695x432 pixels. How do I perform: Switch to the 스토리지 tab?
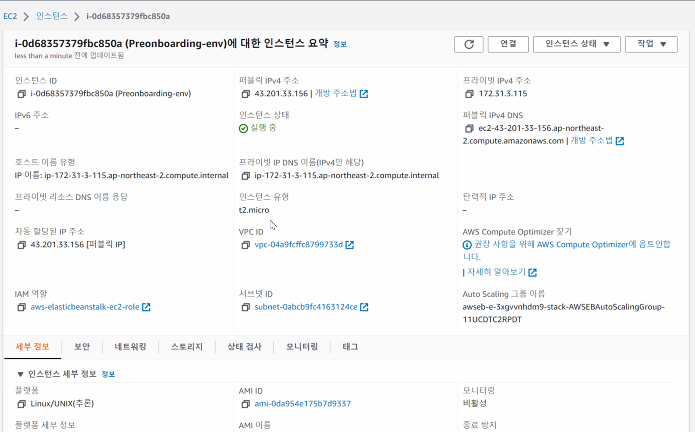[x=187, y=347]
